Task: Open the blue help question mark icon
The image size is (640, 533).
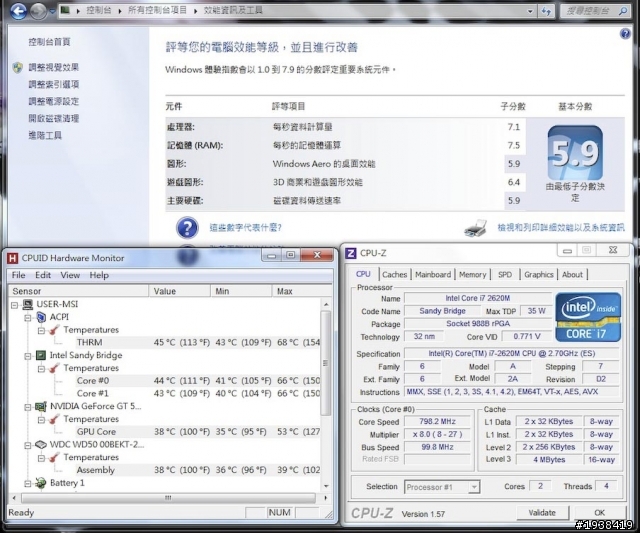Action: pos(625,33)
